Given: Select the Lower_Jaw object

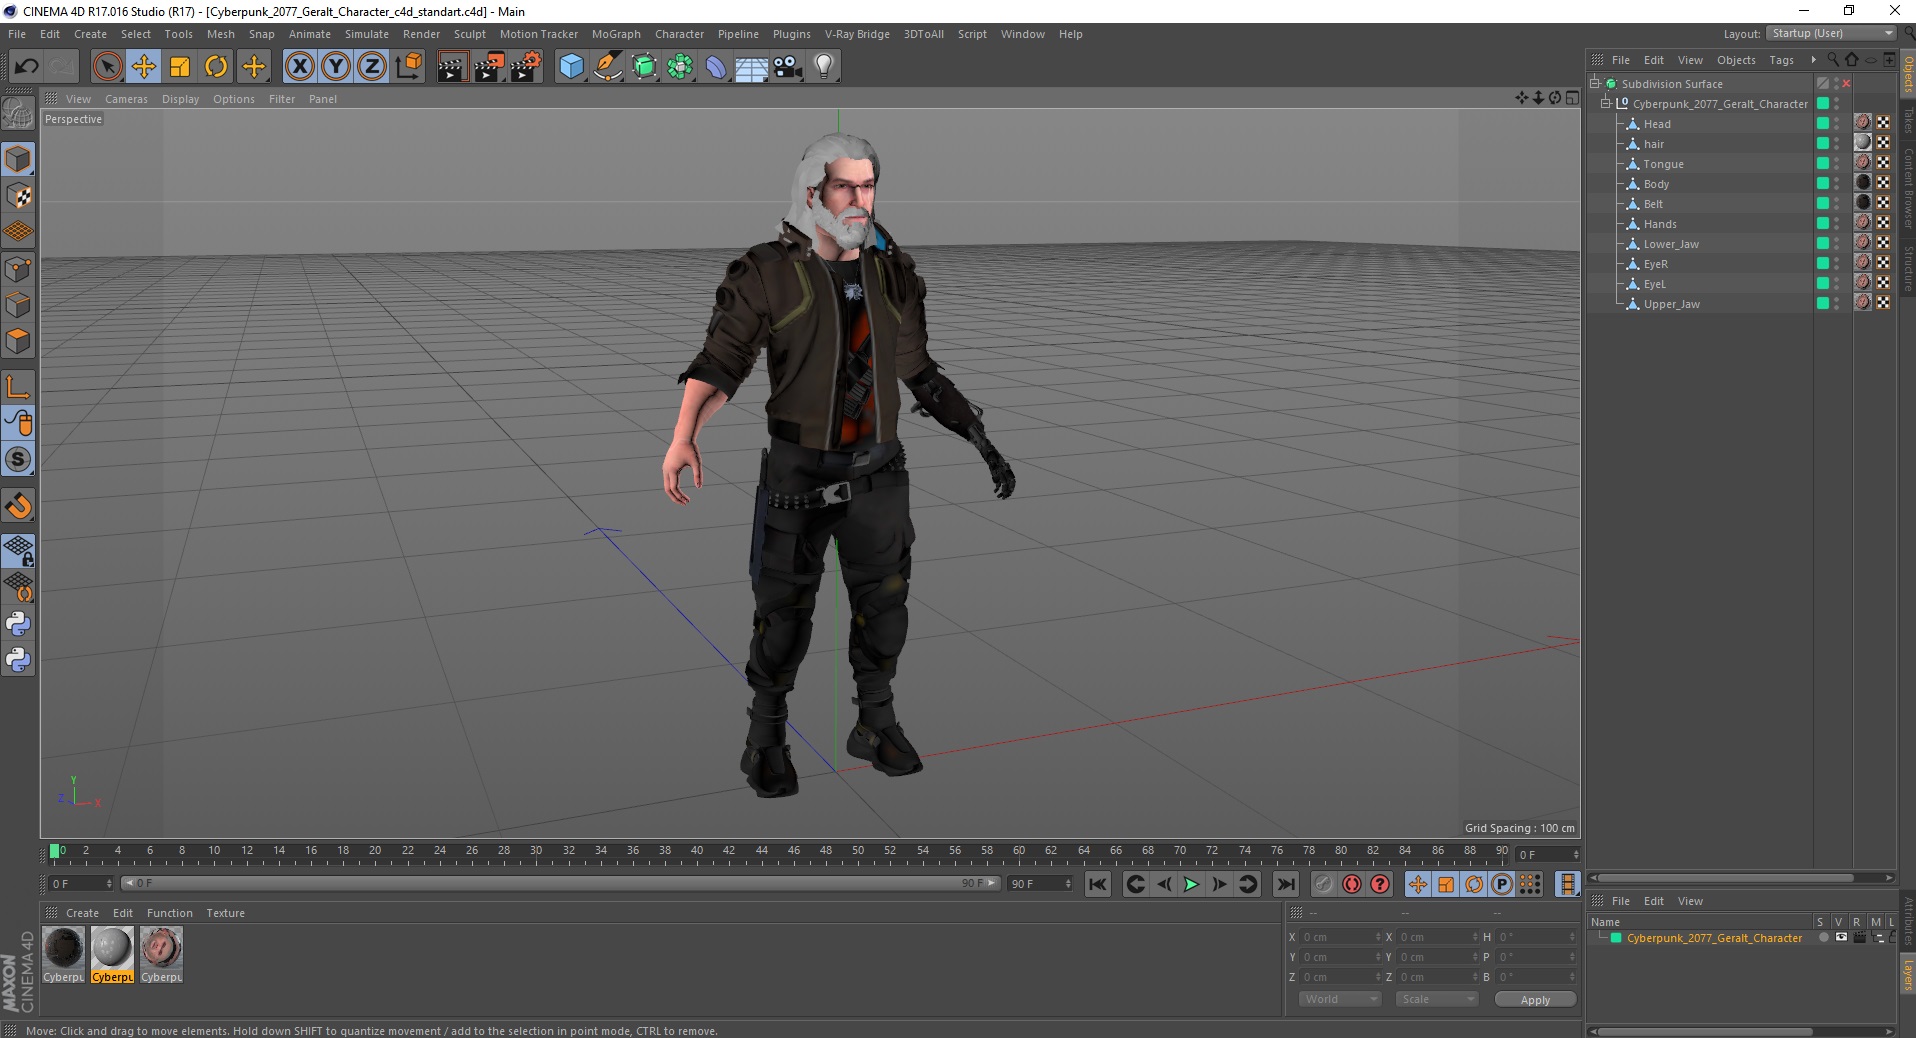Looking at the screenshot, I should click(1671, 244).
